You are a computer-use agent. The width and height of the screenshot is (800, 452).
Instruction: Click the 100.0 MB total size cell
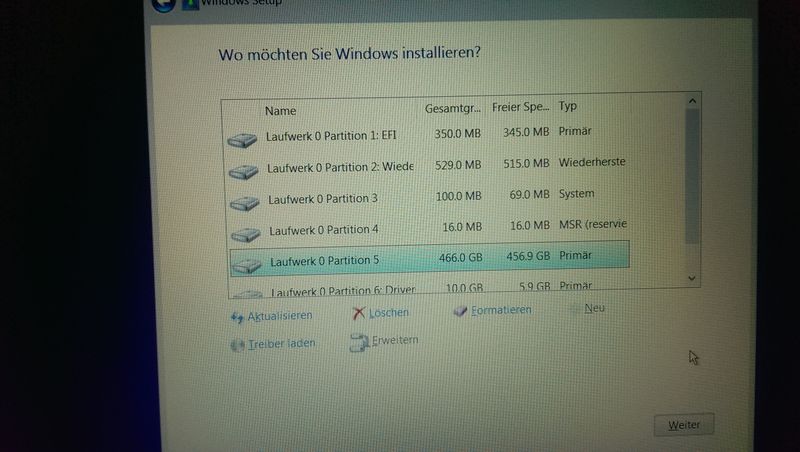pos(459,196)
